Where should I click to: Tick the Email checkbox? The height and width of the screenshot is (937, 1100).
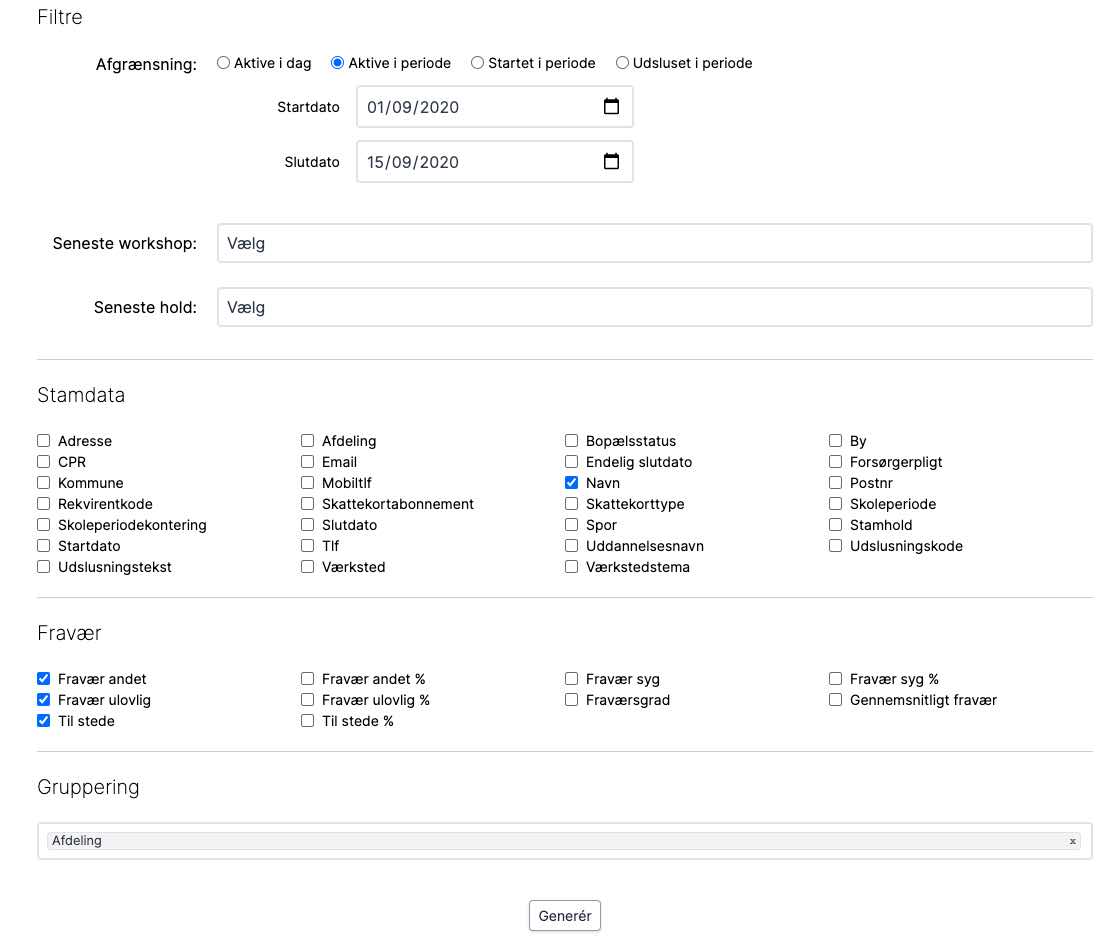[x=307, y=461]
